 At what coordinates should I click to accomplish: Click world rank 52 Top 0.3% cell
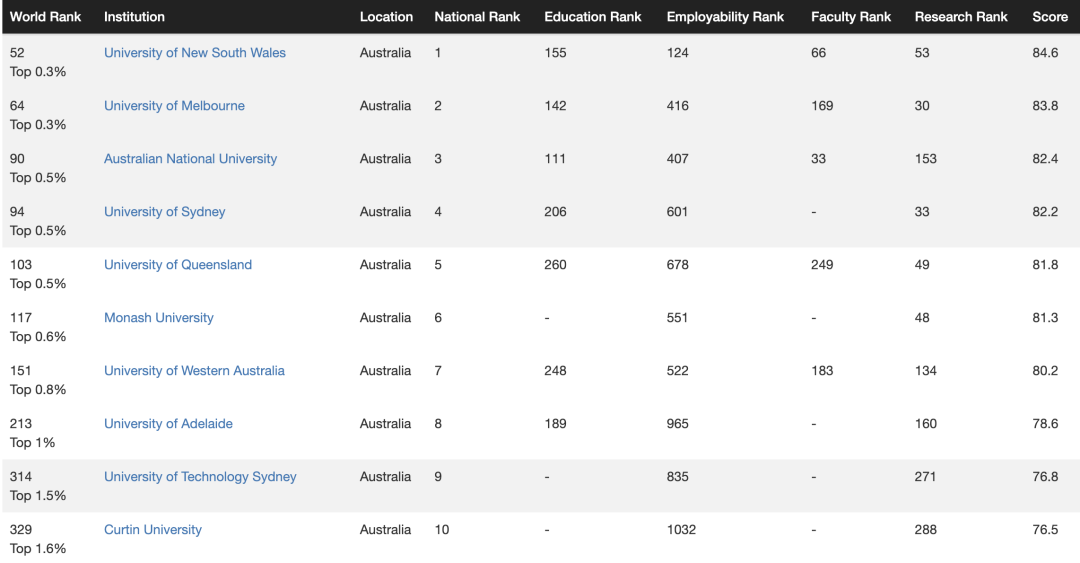click(x=38, y=62)
